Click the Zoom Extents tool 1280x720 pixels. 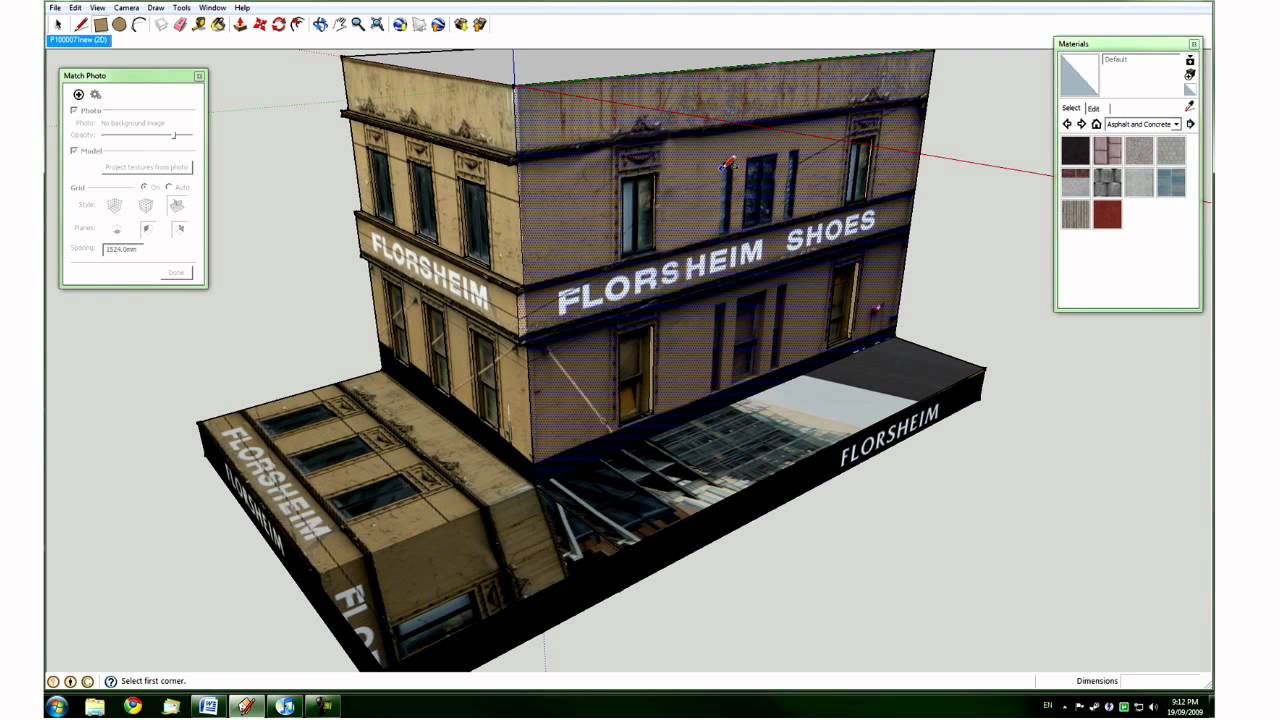pos(377,24)
